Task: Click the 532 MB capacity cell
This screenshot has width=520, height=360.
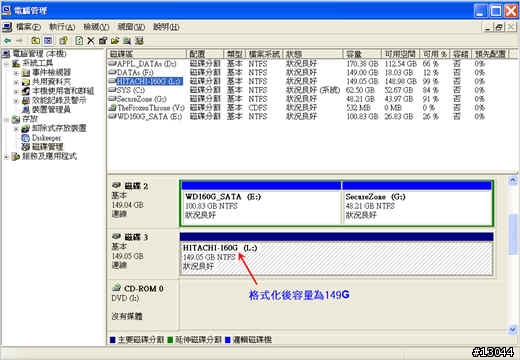Action: [359, 108]
